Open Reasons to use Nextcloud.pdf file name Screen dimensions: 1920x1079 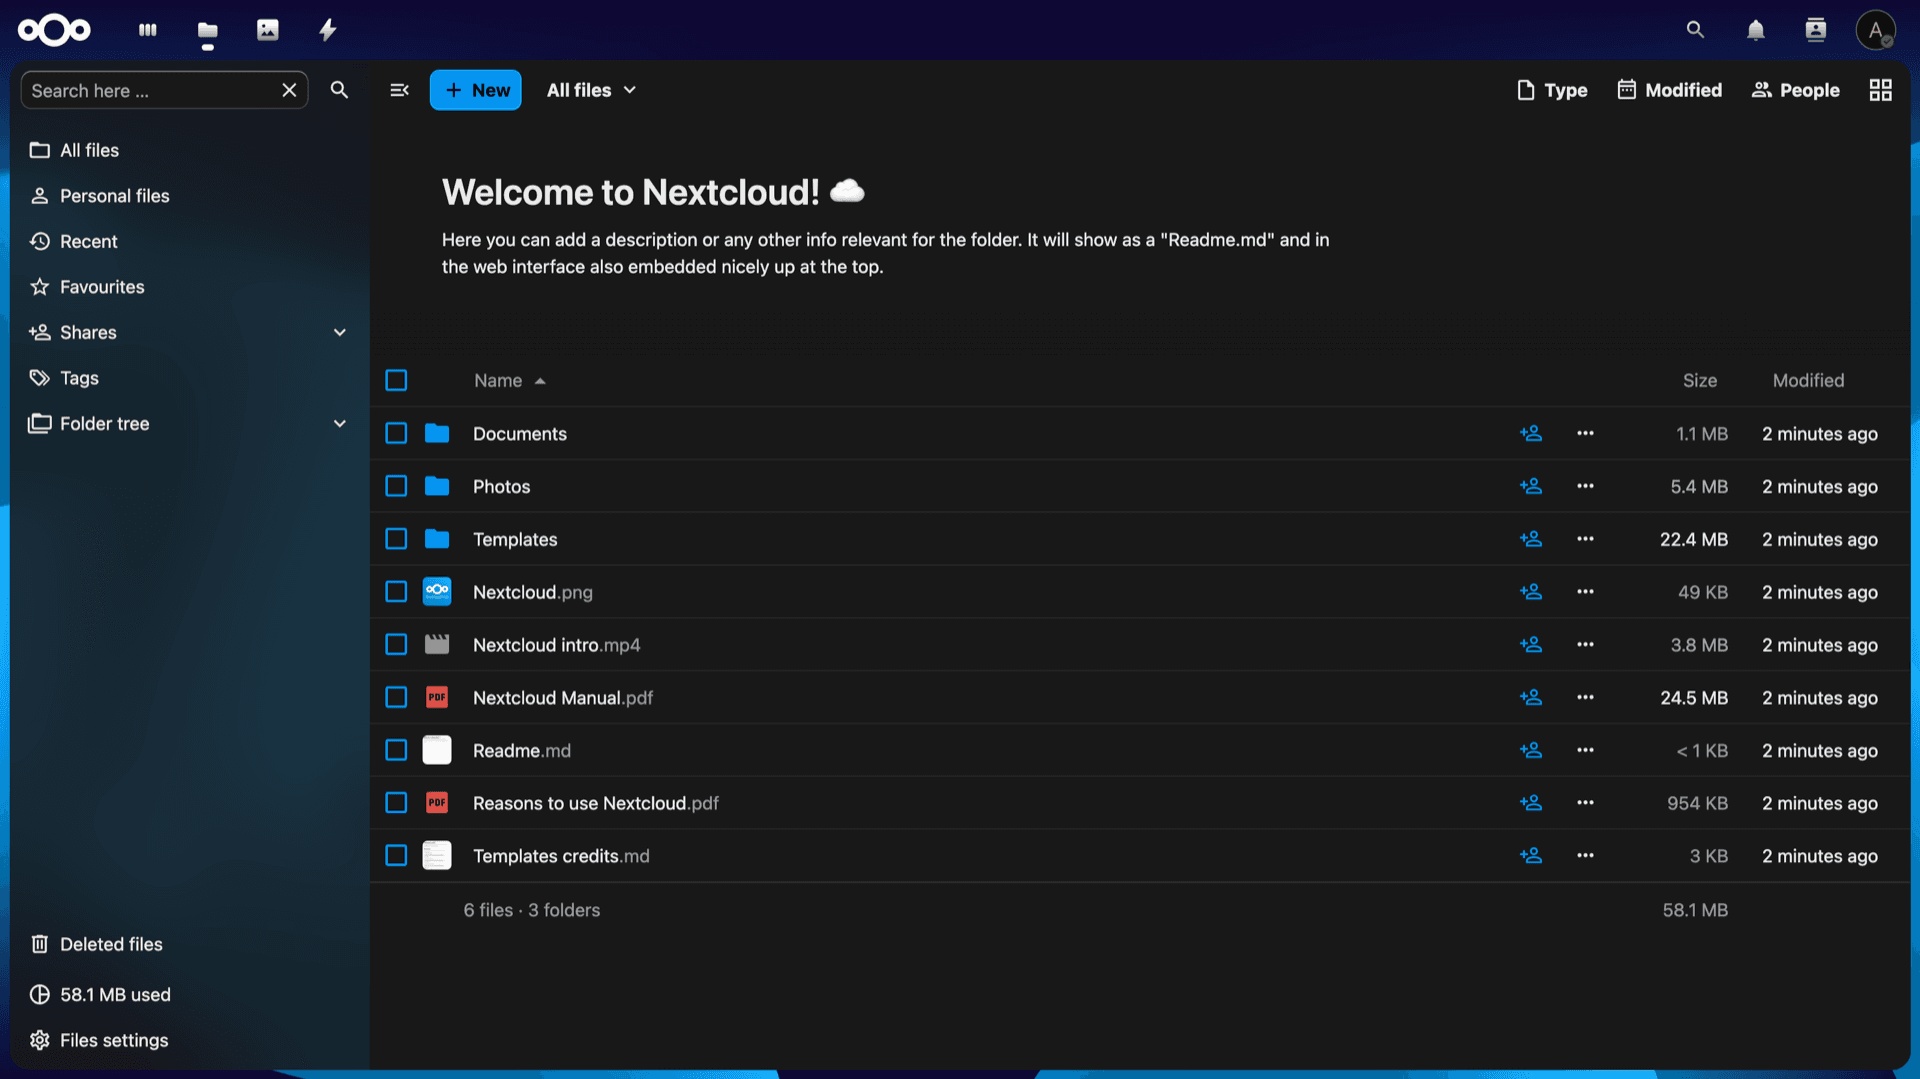pos(596,803)
